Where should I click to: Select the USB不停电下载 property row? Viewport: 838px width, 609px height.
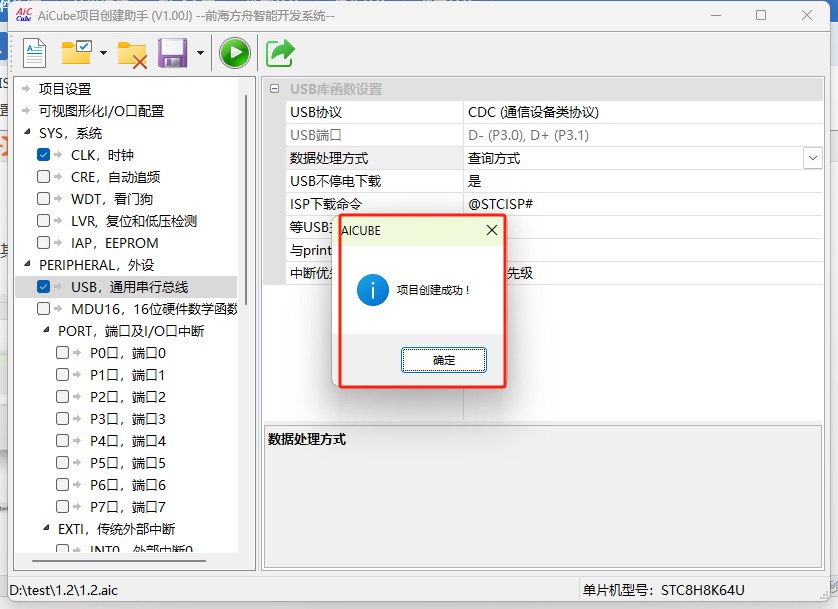[x=554, y=181]
